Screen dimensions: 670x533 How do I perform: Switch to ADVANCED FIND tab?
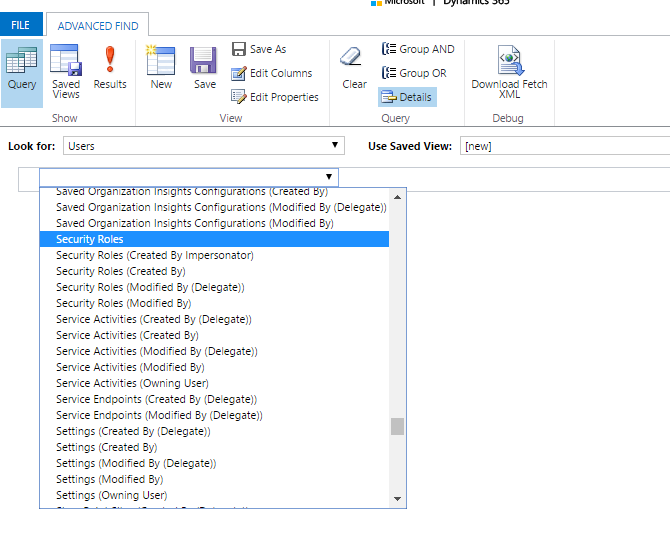pos(98,26)
